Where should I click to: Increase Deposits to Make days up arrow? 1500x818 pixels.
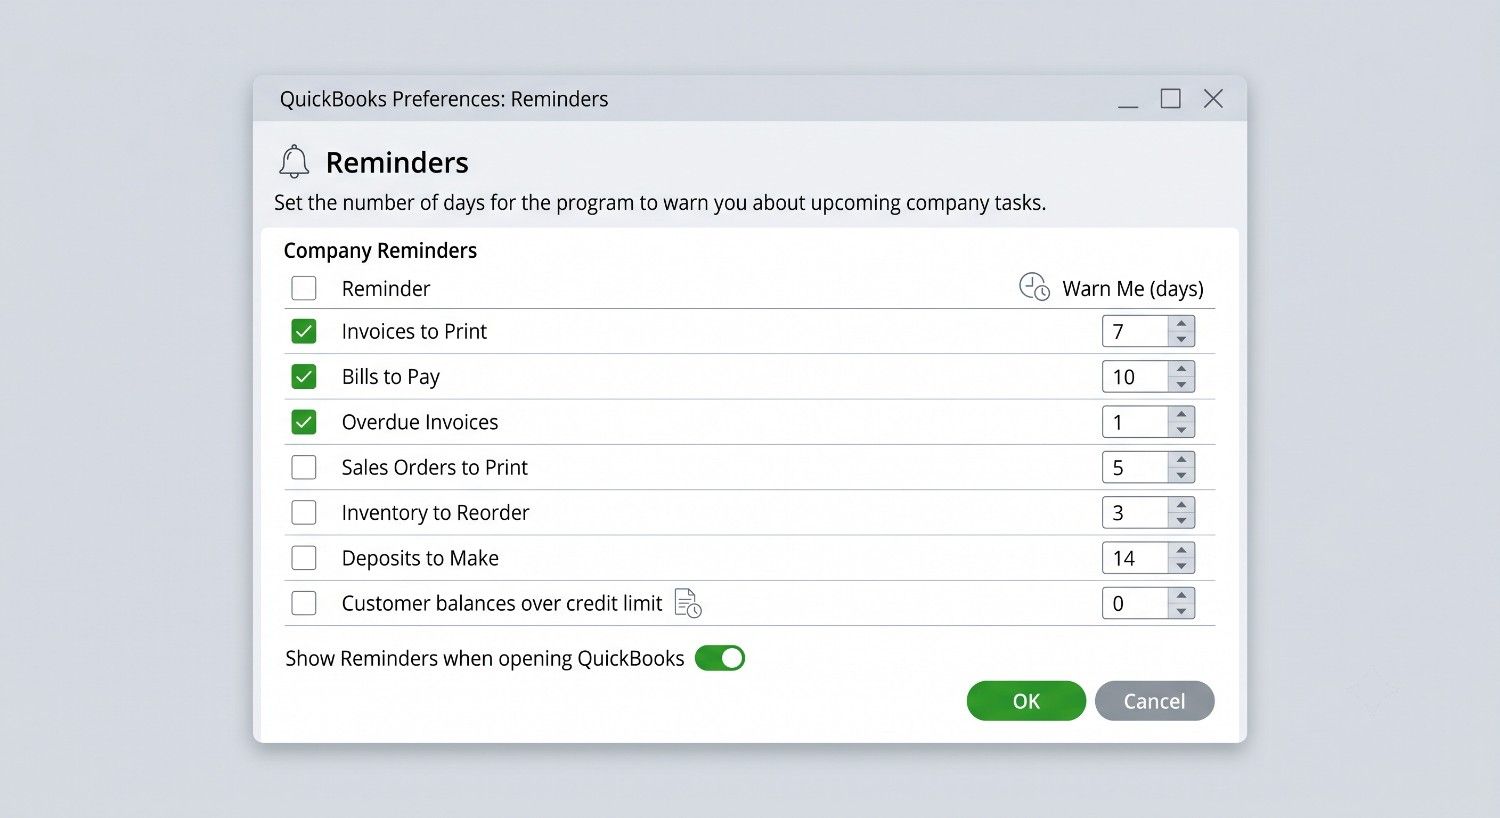[1181, 550]
